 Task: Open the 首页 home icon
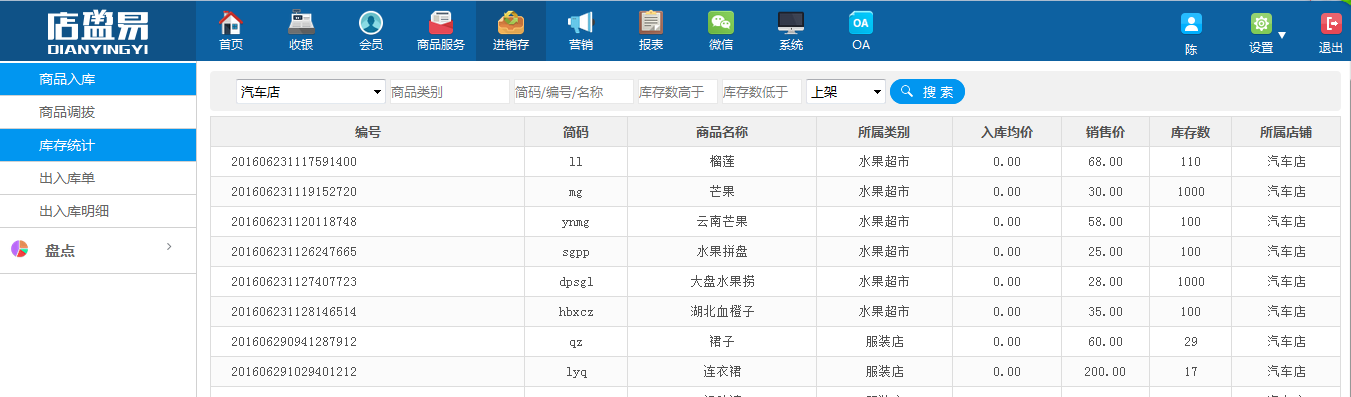pyautogui.click(x=231, y=22)
